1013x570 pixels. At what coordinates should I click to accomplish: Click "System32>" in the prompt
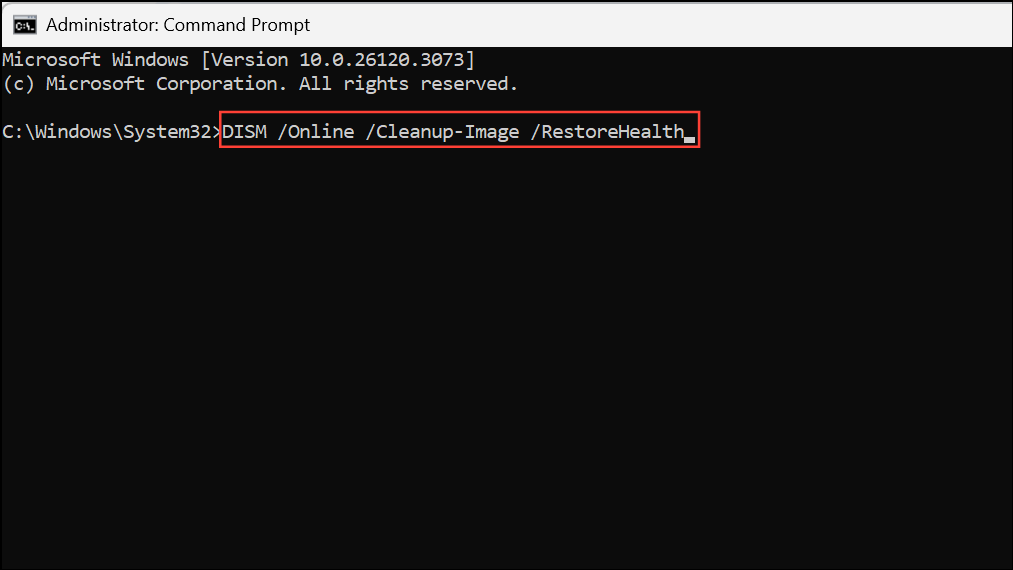pyautogui.click(x=172, y=132)
